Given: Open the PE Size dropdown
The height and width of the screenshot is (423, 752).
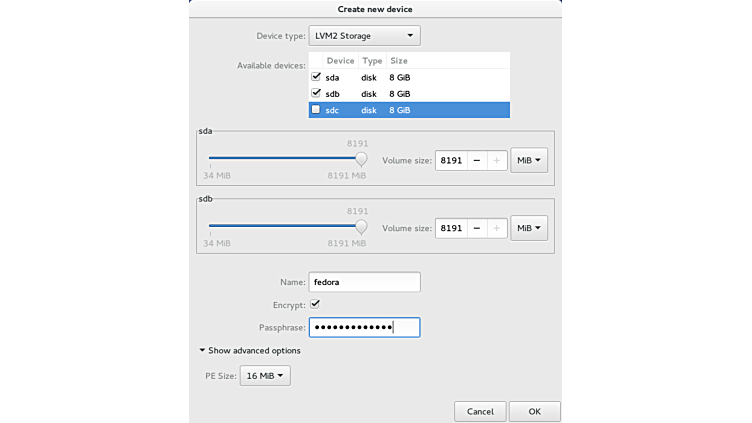Looking at the screenshot, I should click(x=266, y=376).
